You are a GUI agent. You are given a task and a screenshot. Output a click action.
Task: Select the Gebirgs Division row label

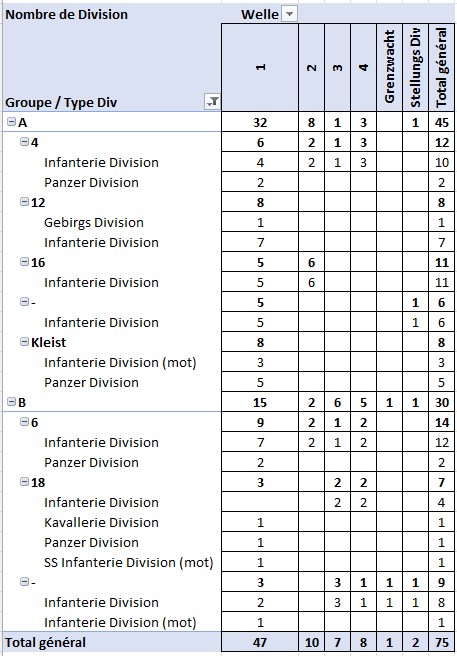[94, 223]
